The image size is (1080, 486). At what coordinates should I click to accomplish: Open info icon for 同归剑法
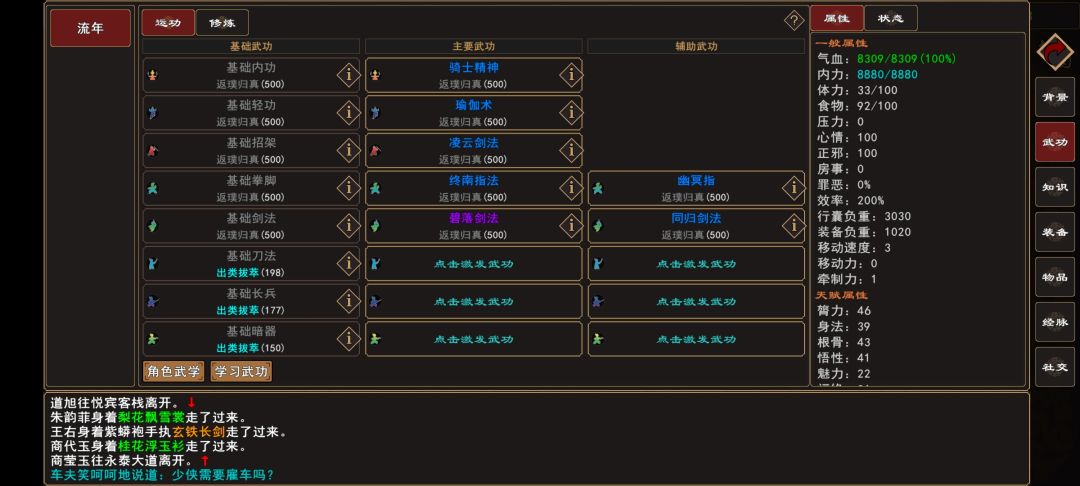793,225
